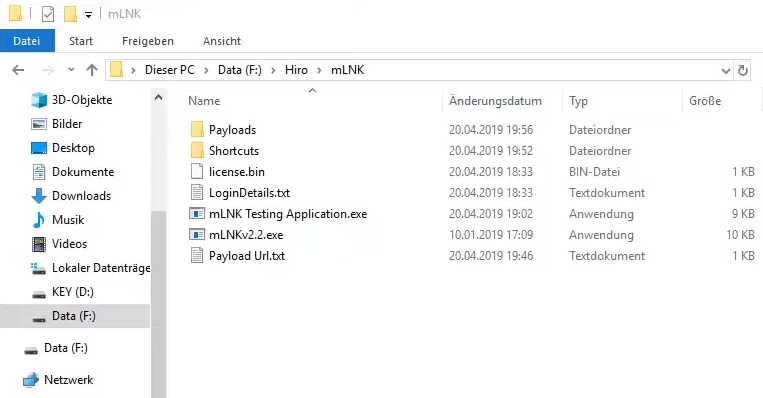This screenshot has width=763, height=398.
Task: Click the folder icon in address bar
Action: click(116, 70)
